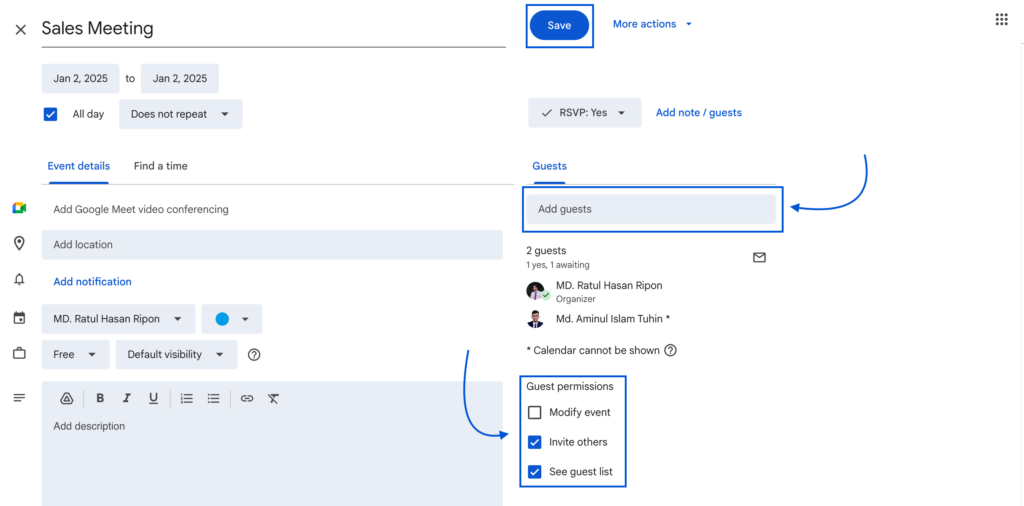The image size is (1024, 506).
Task: Expand the RSVP: Yes dropdown
Action: pos(584,113)
